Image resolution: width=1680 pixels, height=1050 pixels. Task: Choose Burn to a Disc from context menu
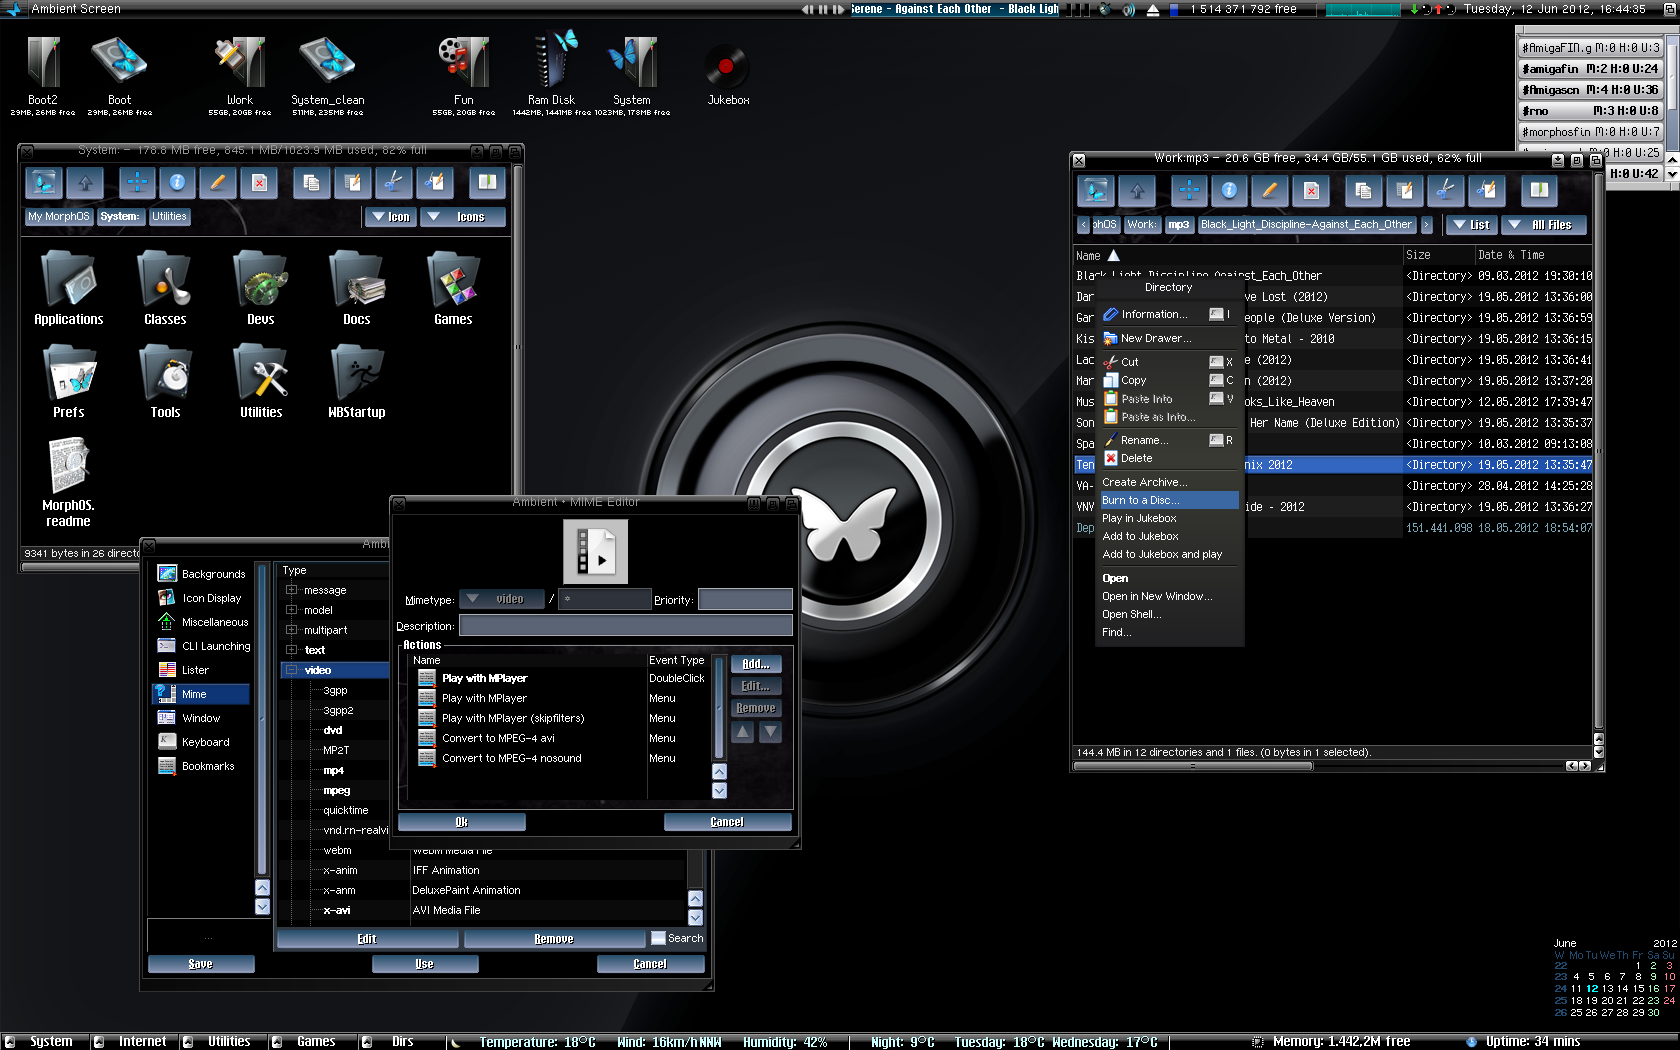1141,500
